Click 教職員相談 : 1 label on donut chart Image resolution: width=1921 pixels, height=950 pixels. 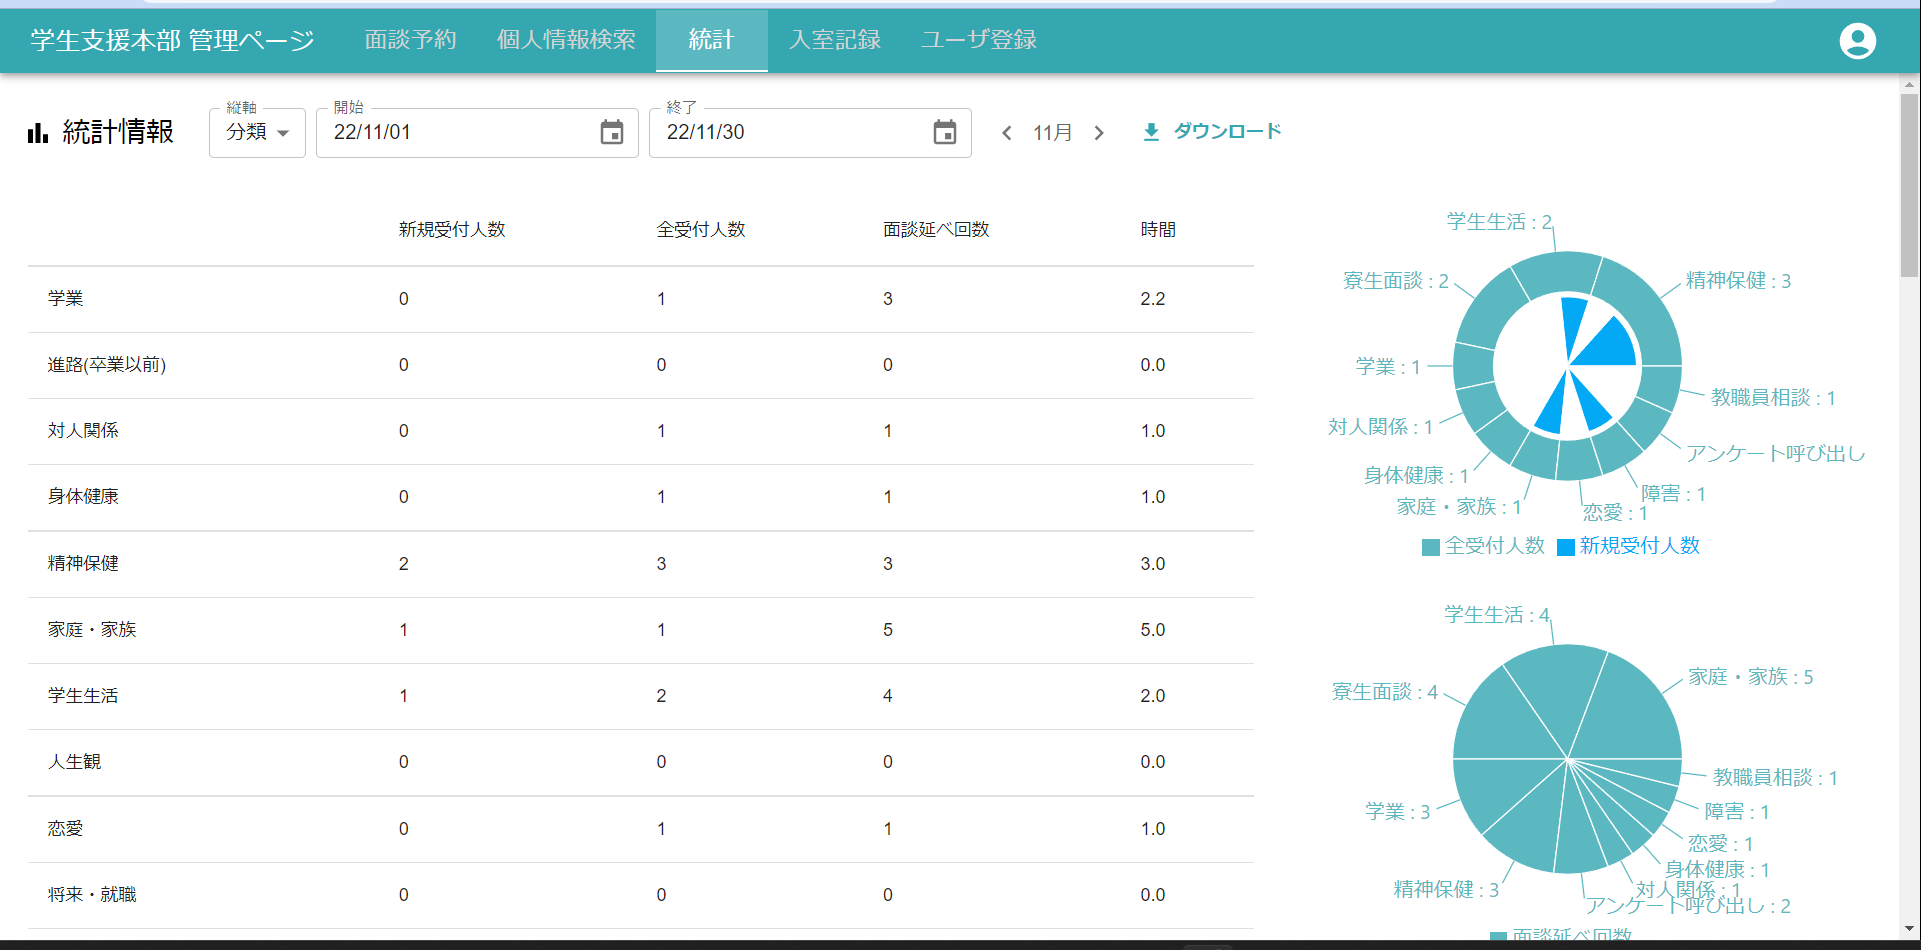[x=1773, y=398]
